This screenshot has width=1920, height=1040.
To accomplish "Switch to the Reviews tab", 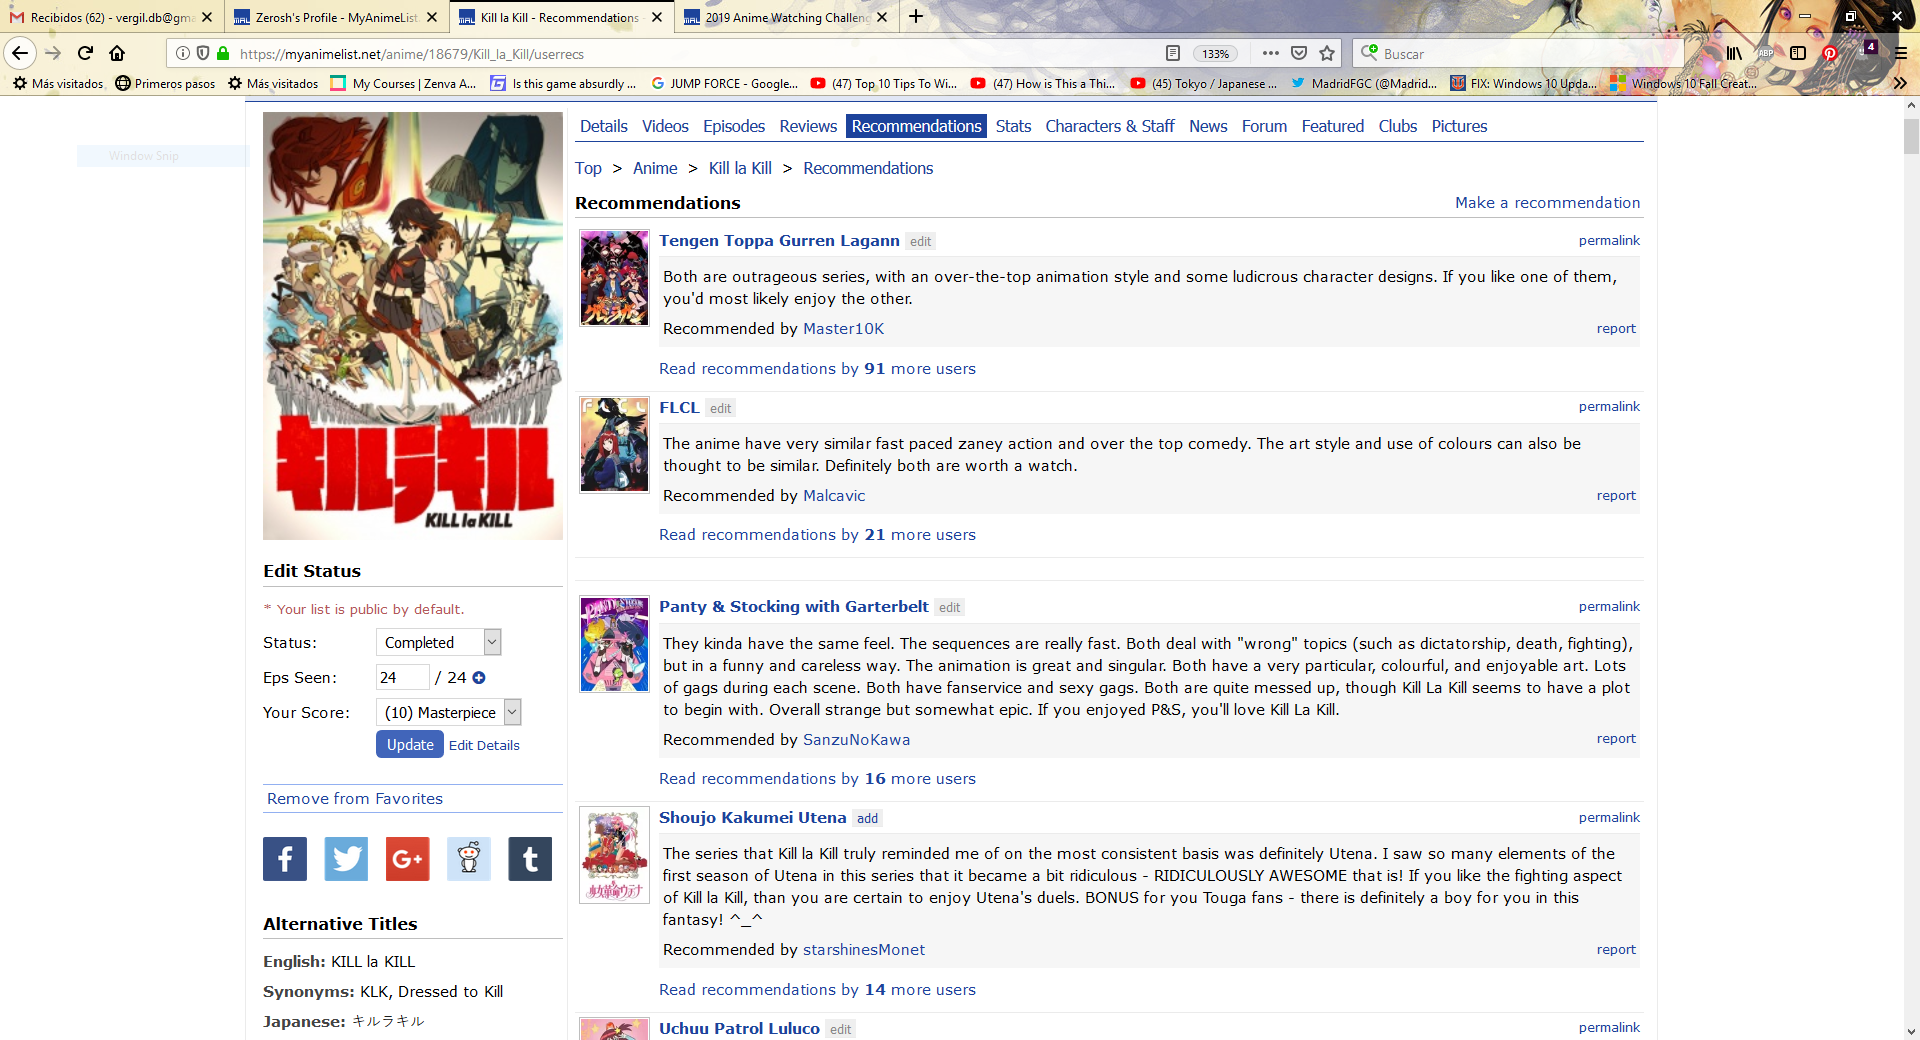I will [808, 126].
